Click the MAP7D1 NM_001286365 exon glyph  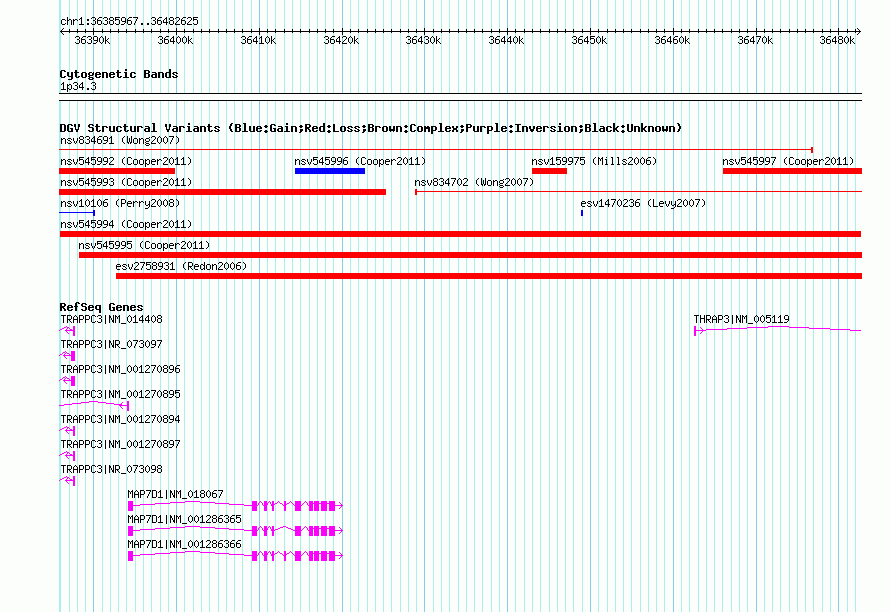point(235,531)
